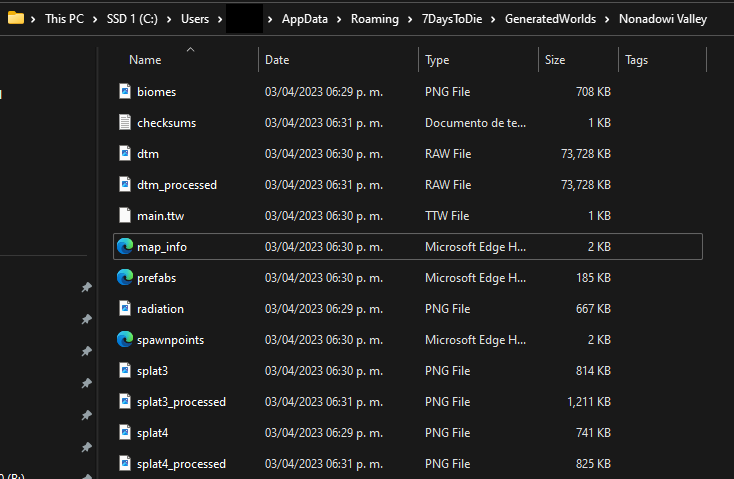The image size is (734, 479).
Task: Select the dtm RAW file icon
Action: tap(125, 153)
